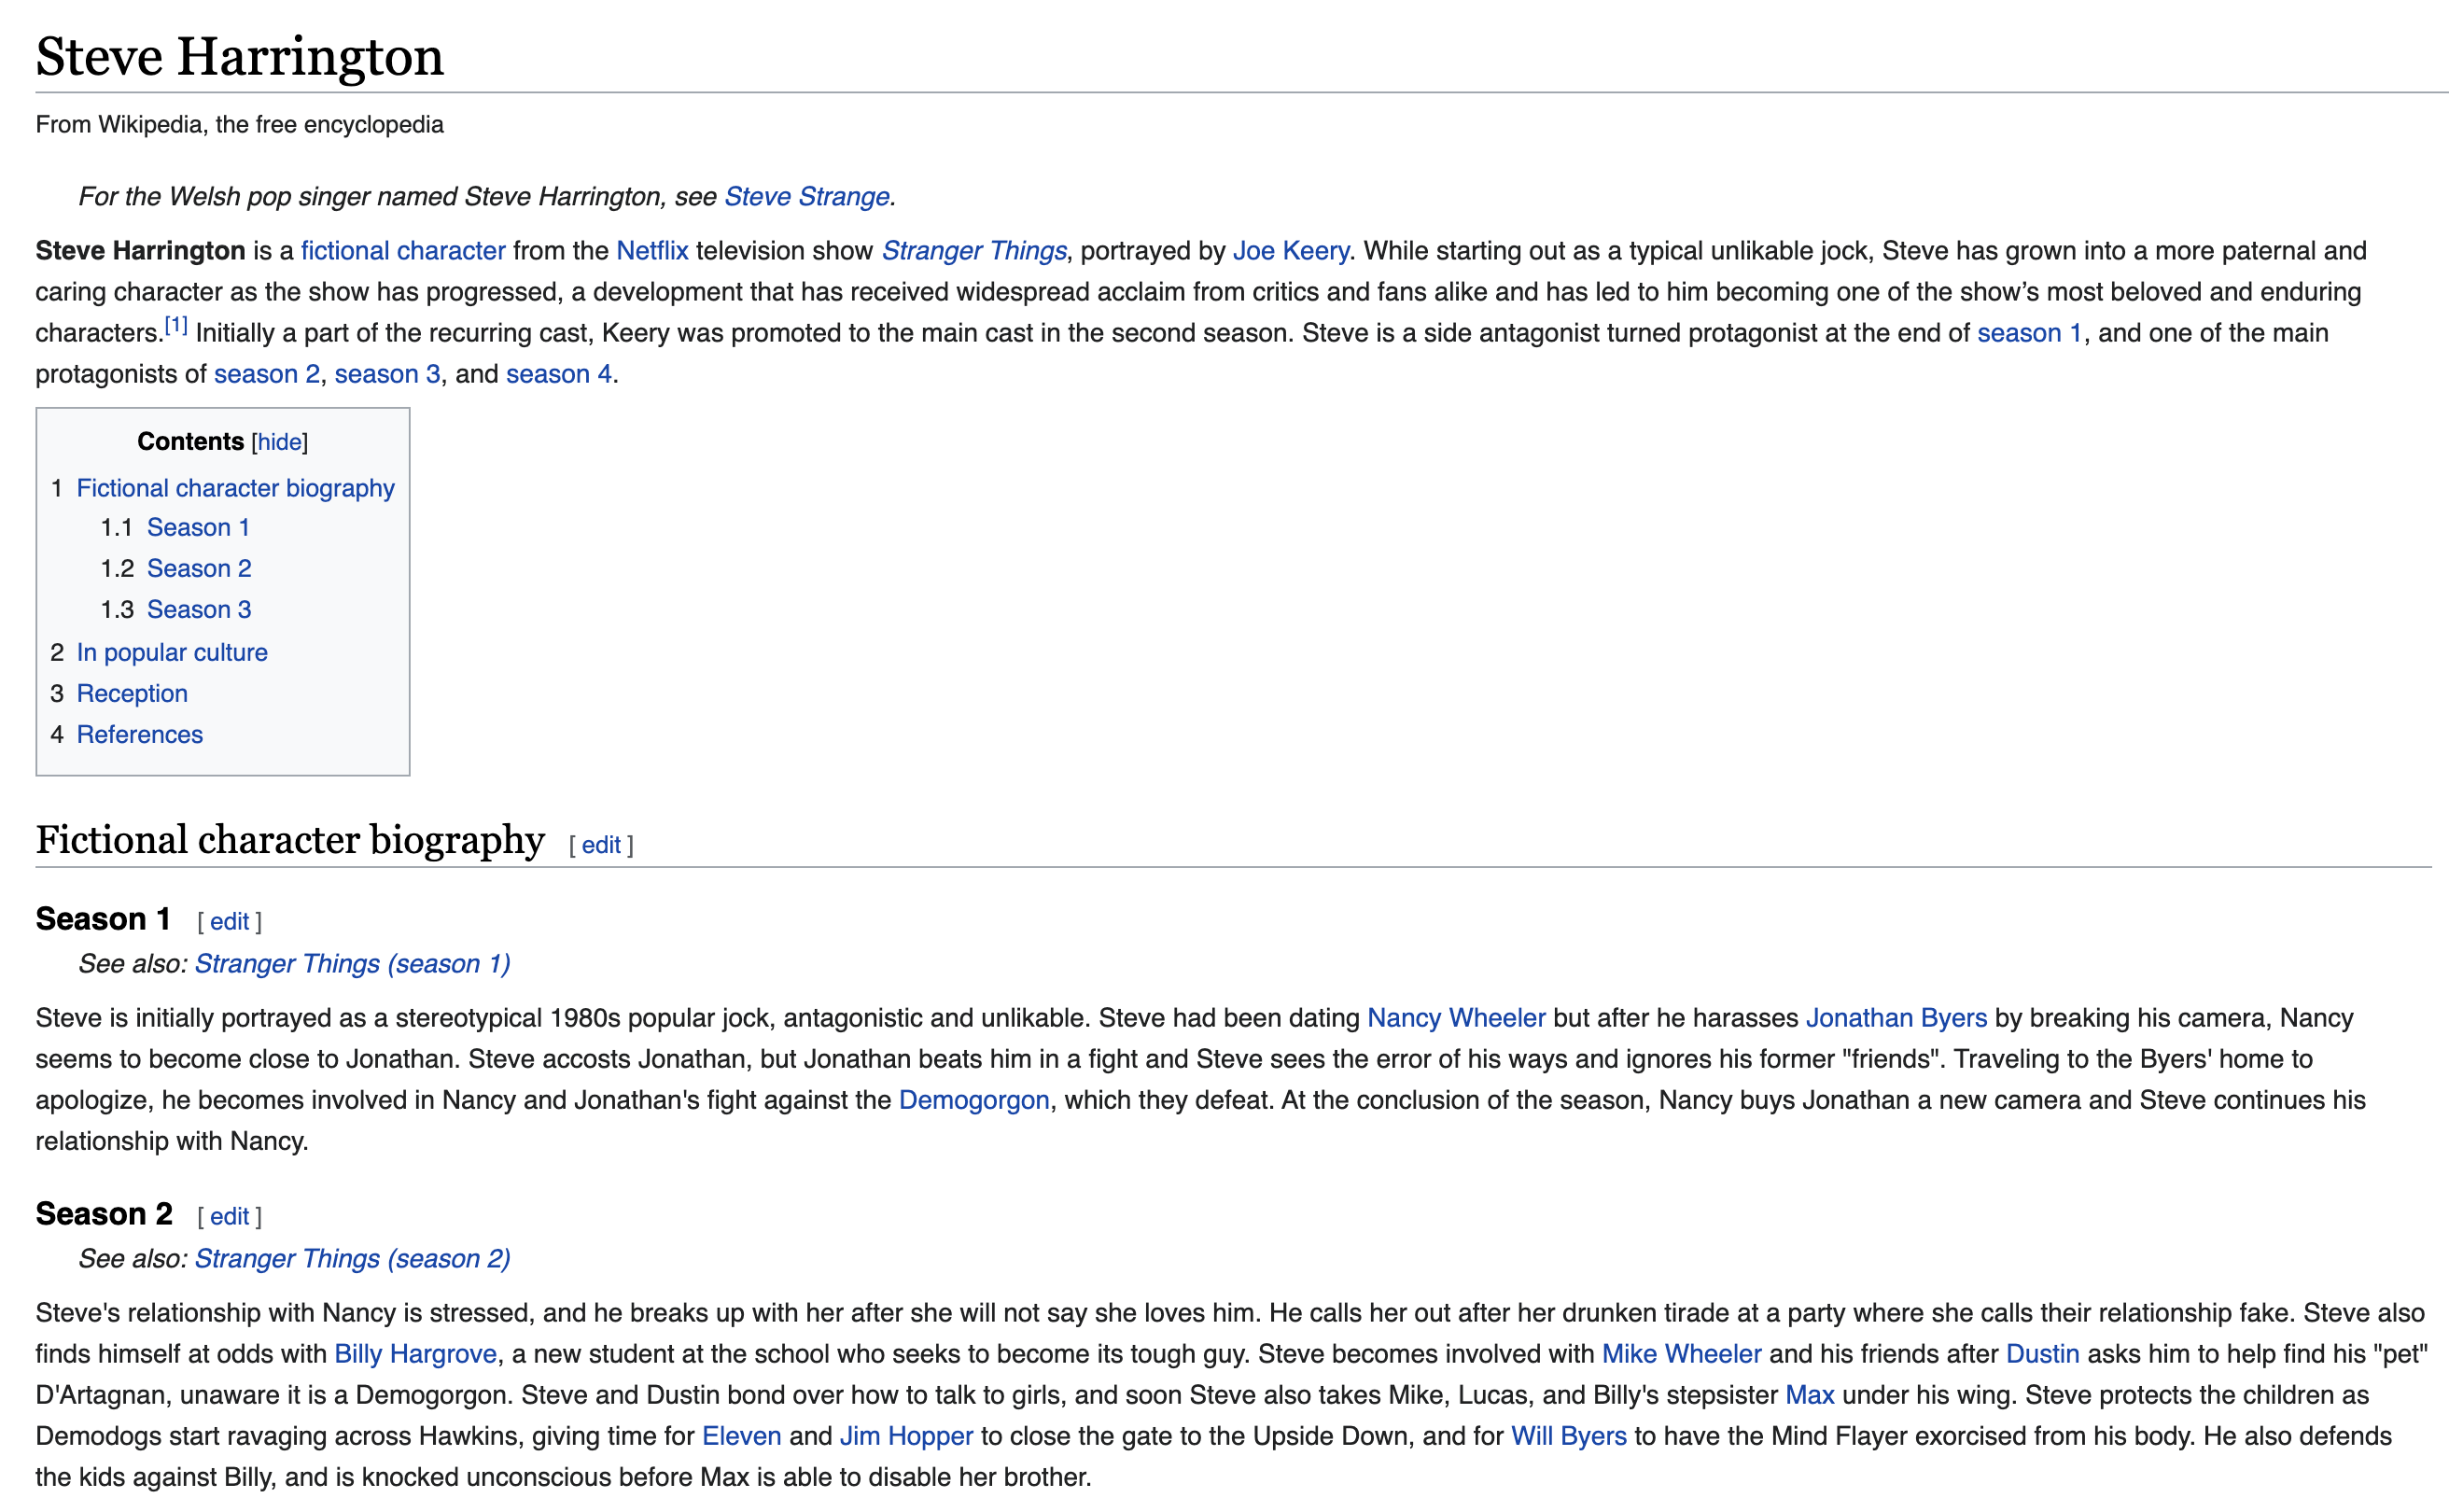
Task: Jump to Season 3 via Contents
Action: pos(199,608)
